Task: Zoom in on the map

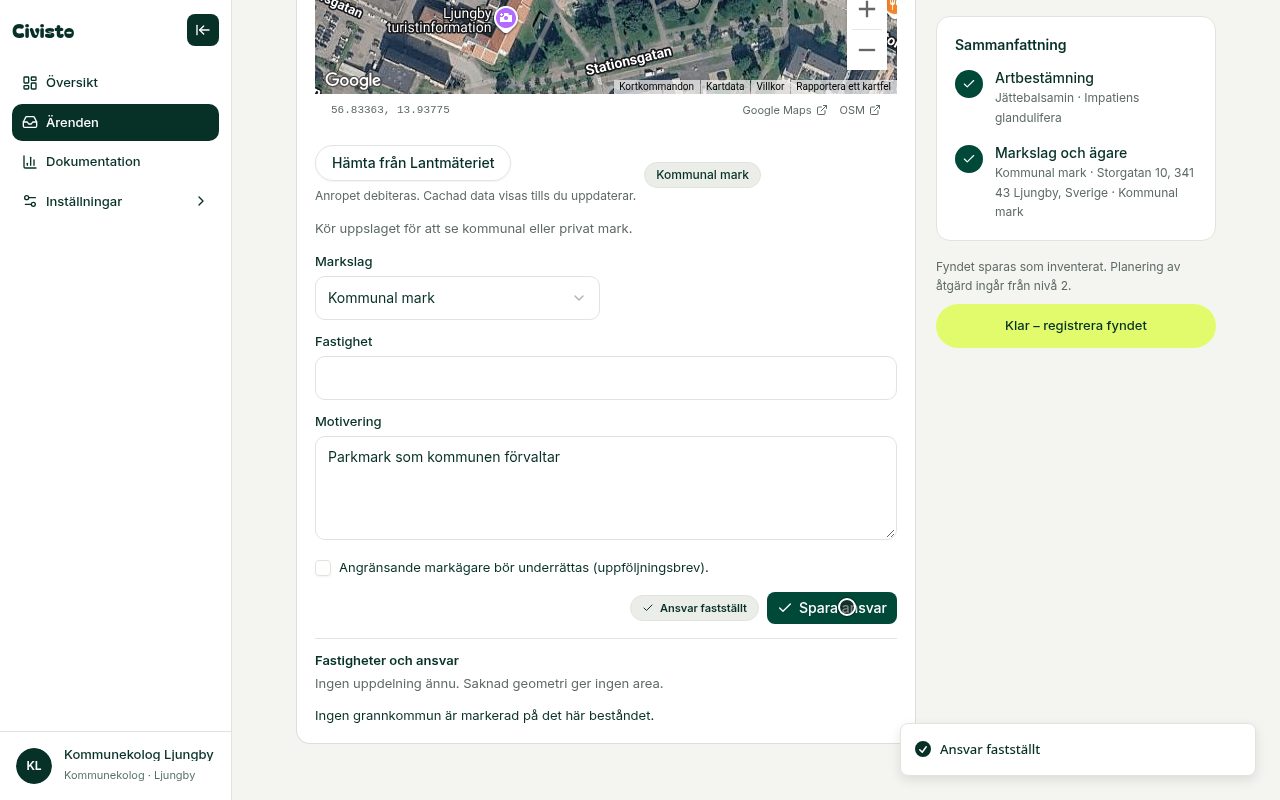Action: (867, 10)
